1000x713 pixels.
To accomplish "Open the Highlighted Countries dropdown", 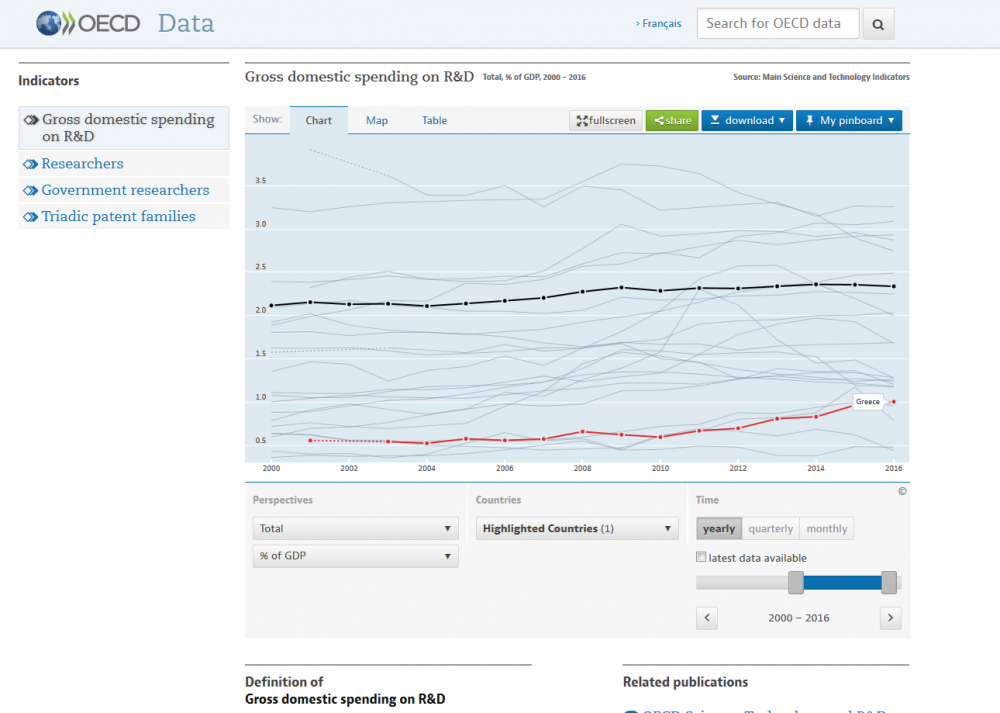I will pyautogui.click(x=577, y=529).
